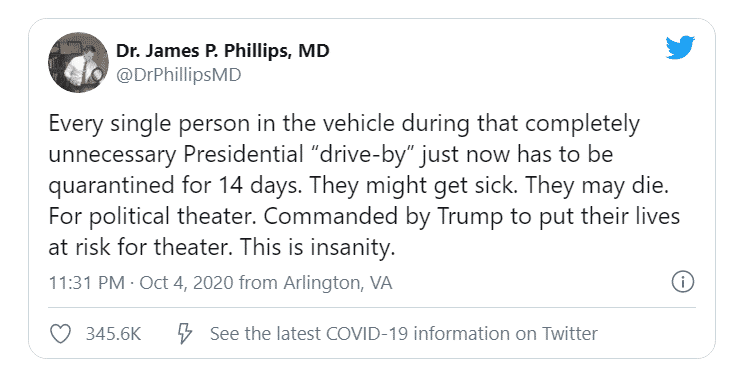Open See the latest COVID-19 information link

click(x=404, y=333)
